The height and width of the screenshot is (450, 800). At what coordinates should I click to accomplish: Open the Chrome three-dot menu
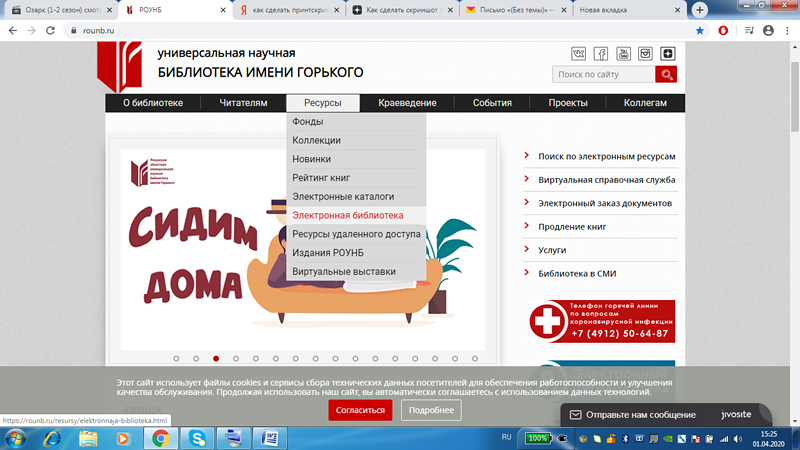click(784, 31)
